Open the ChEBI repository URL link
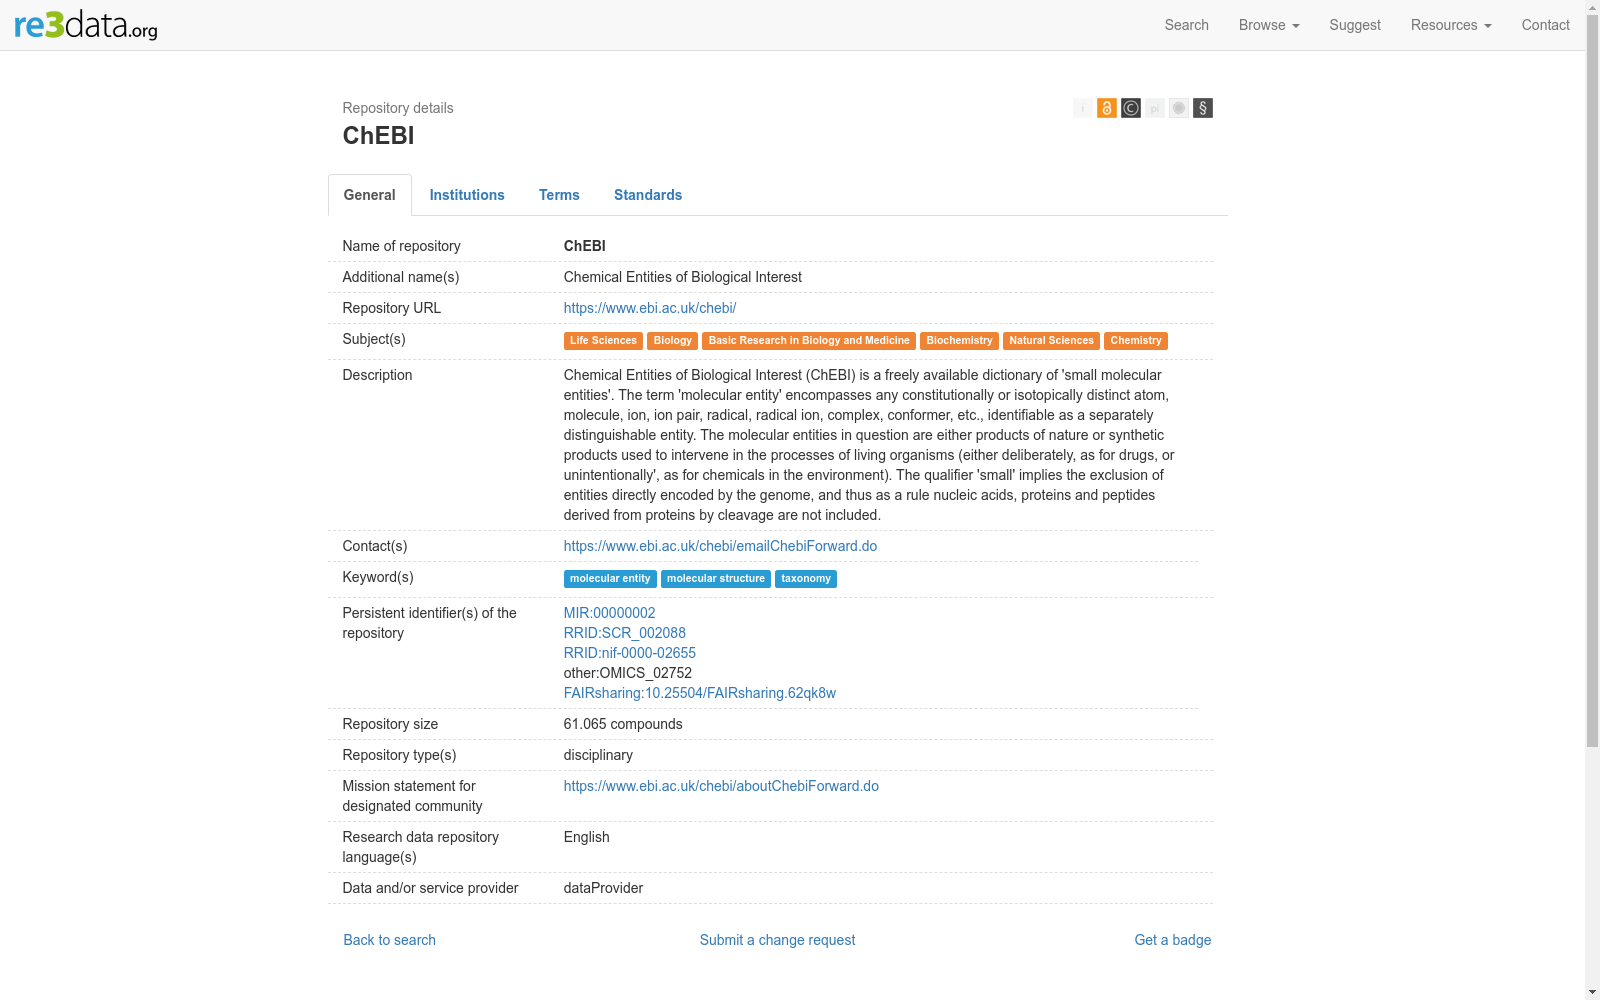 650,308
